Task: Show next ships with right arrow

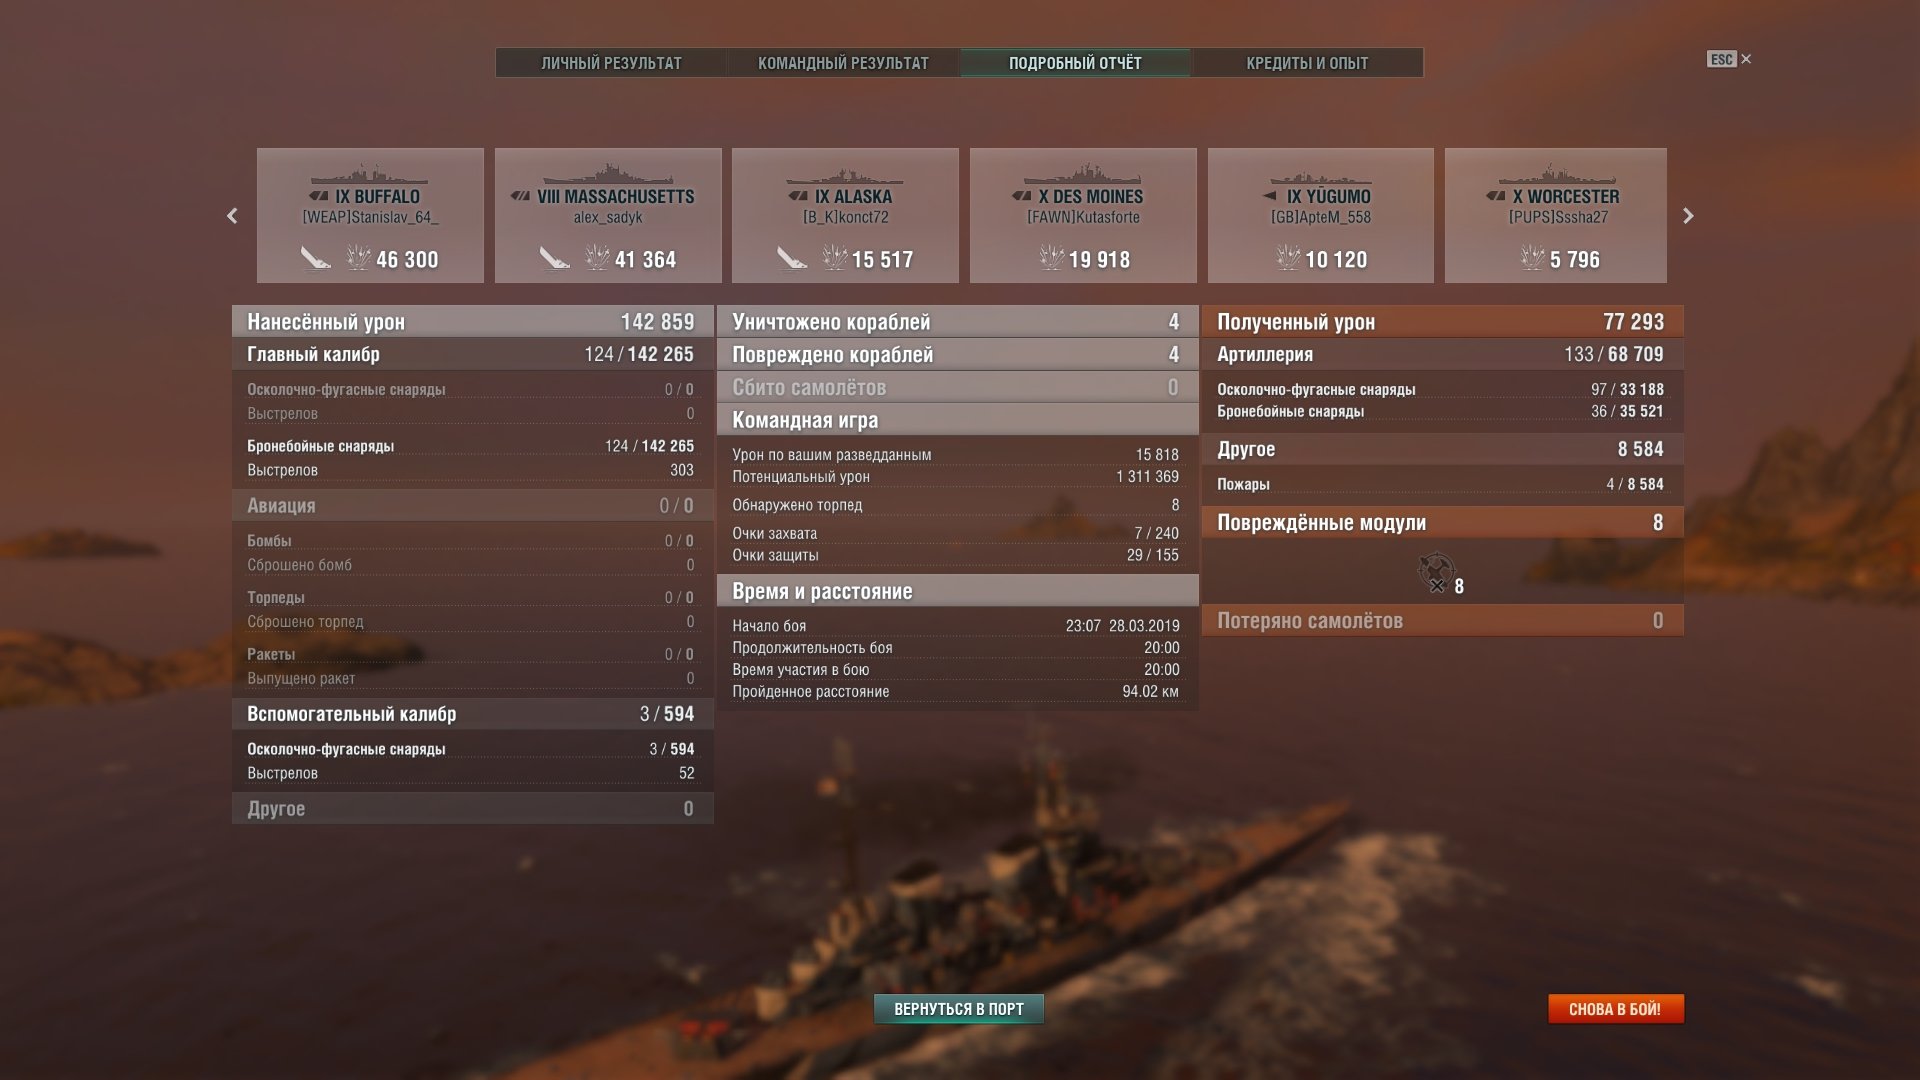Action: pos(1688,216)
